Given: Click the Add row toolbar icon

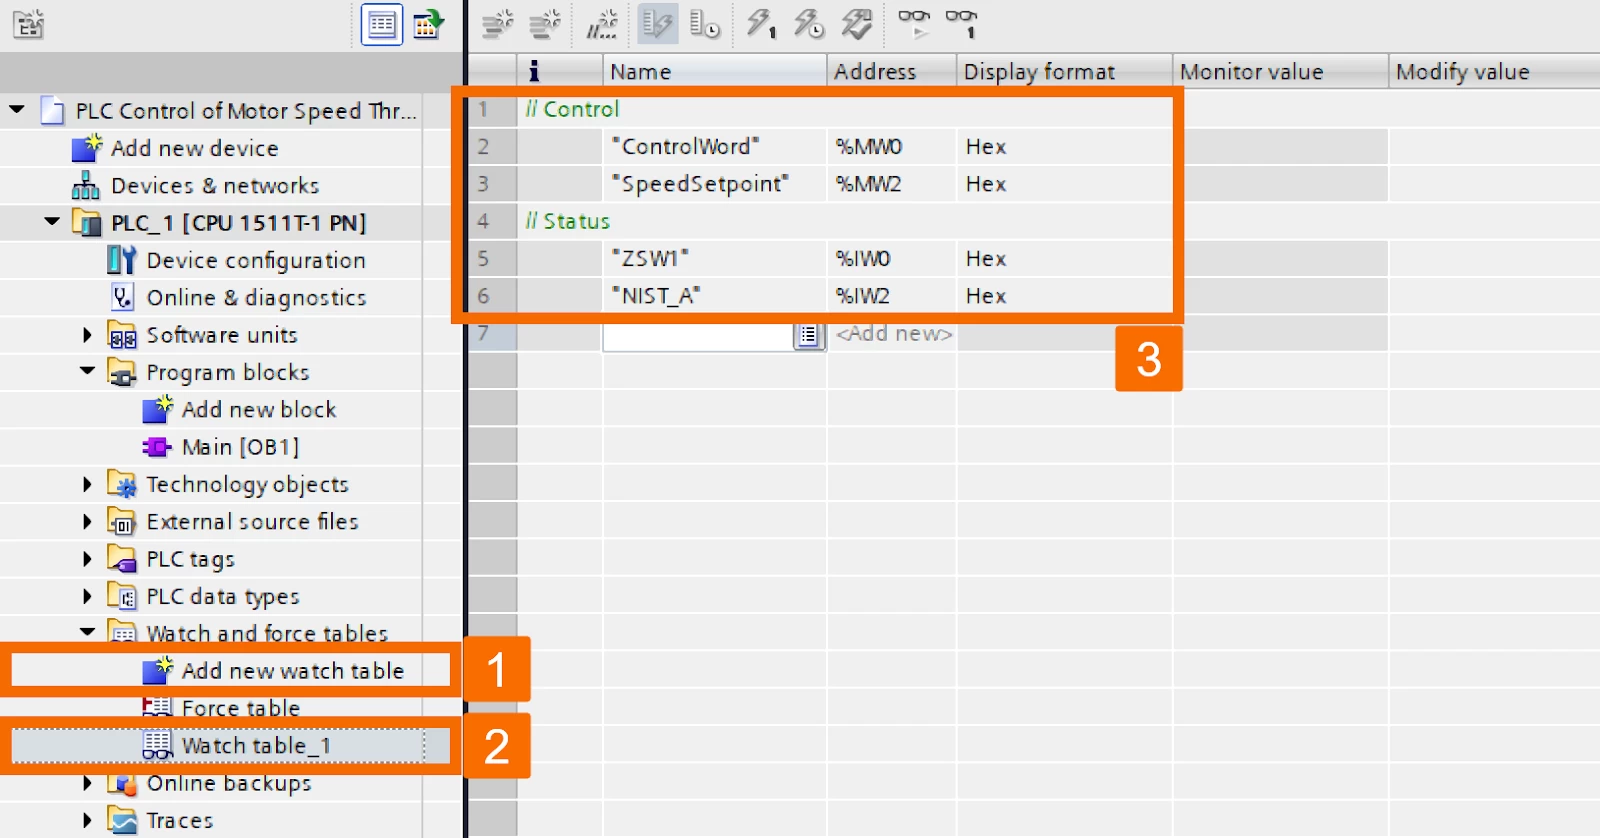Looking at the screenshot, I should [544, 24].
